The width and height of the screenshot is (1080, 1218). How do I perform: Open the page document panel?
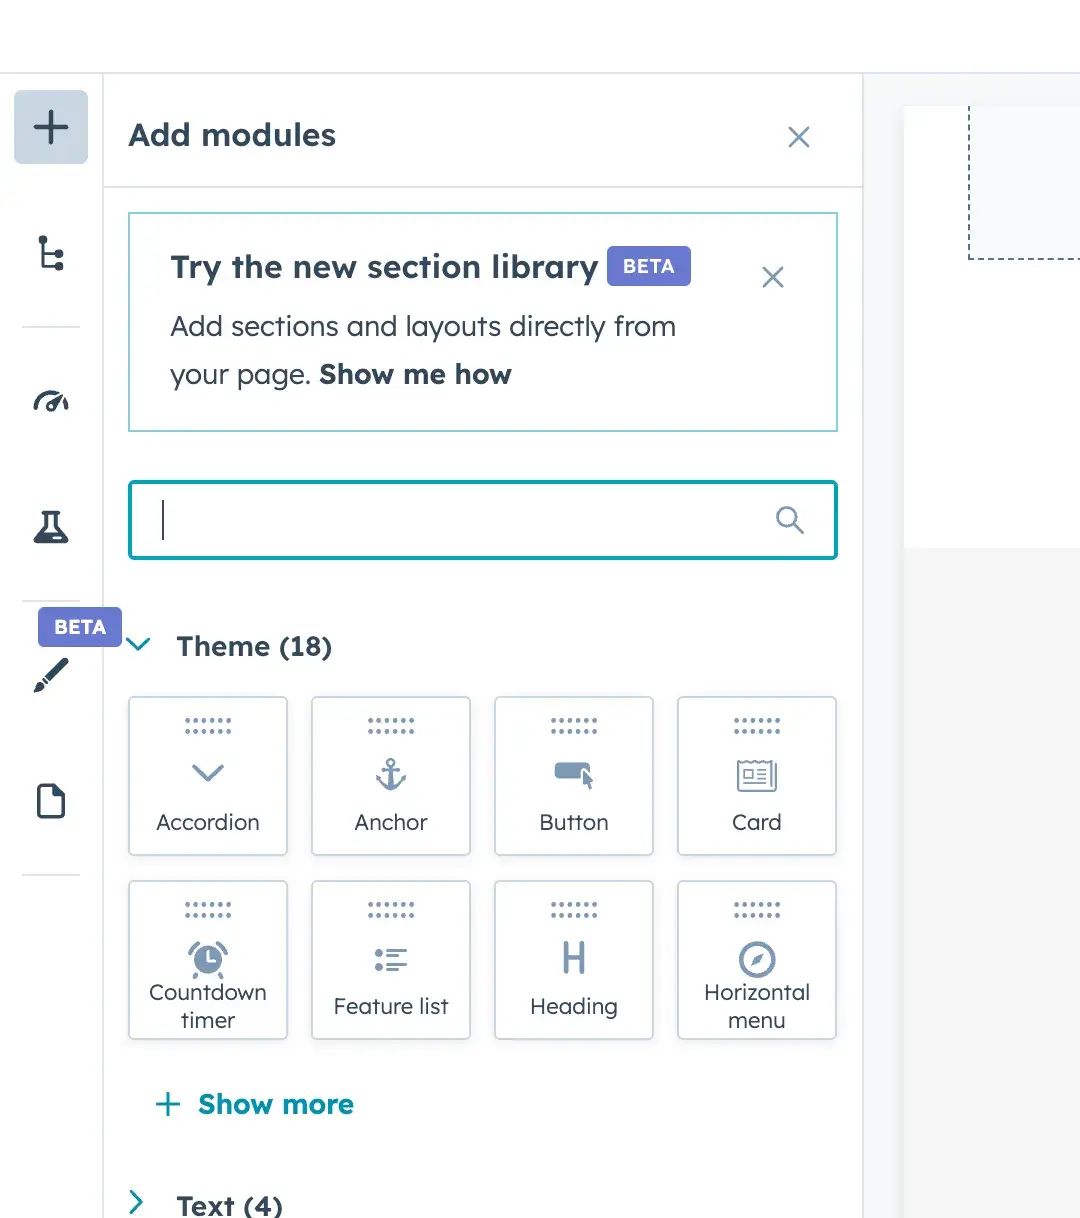(50, 800)
